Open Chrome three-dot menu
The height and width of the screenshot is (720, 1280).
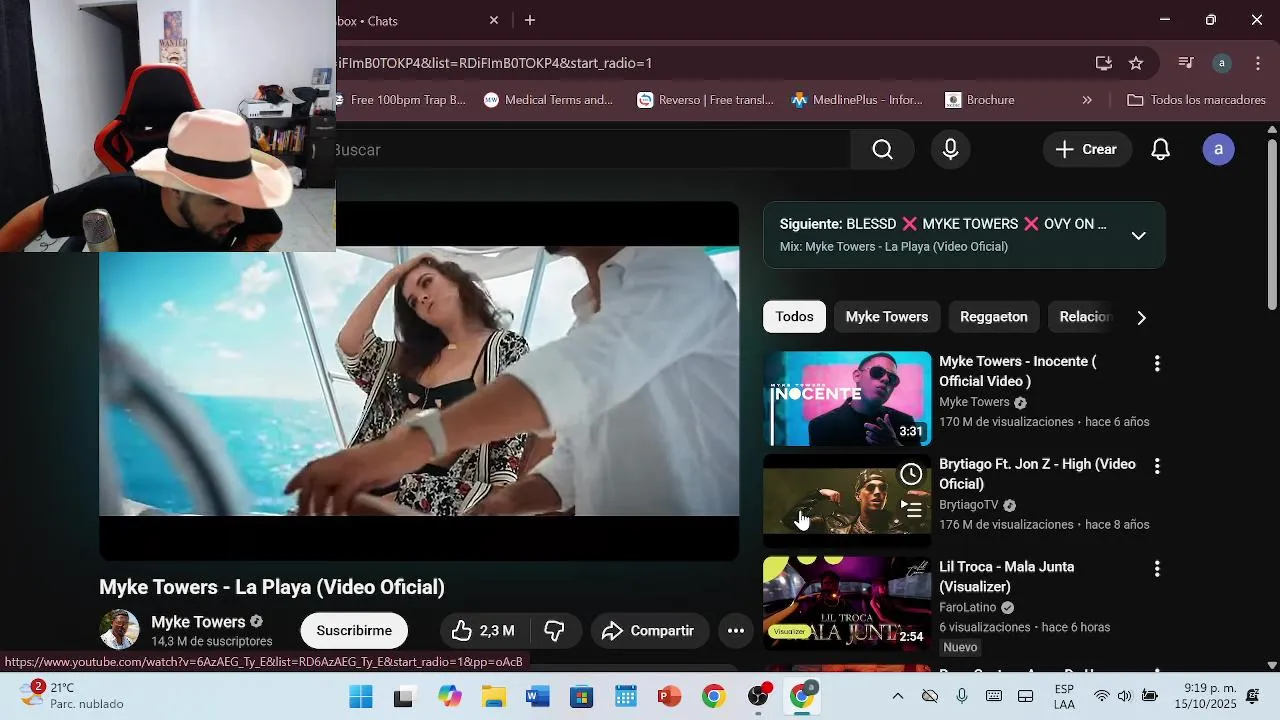(x=1258, y=63)
